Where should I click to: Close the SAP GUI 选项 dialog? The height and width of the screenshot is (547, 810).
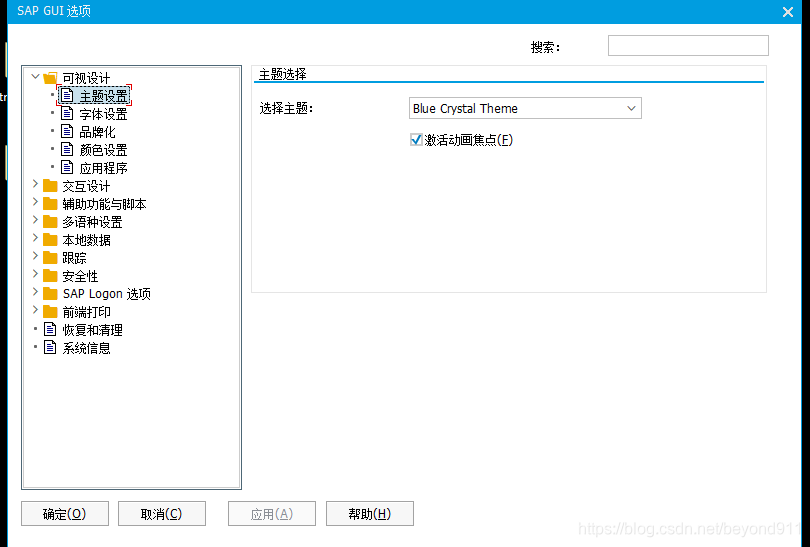click(788, 12)
